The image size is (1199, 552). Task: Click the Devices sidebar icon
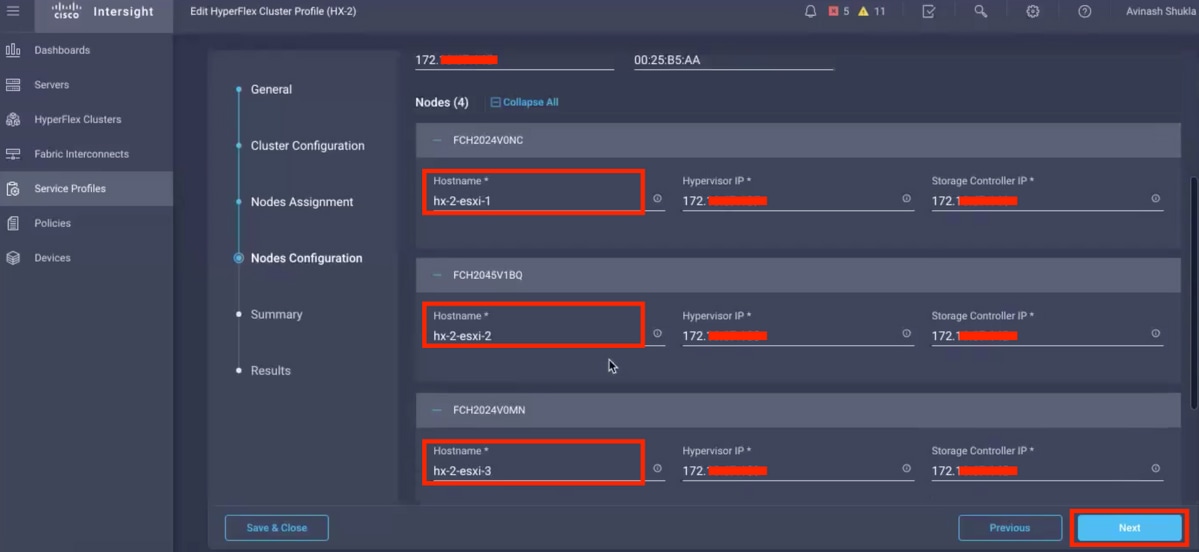pyautogui.click(x=13, y=258)
